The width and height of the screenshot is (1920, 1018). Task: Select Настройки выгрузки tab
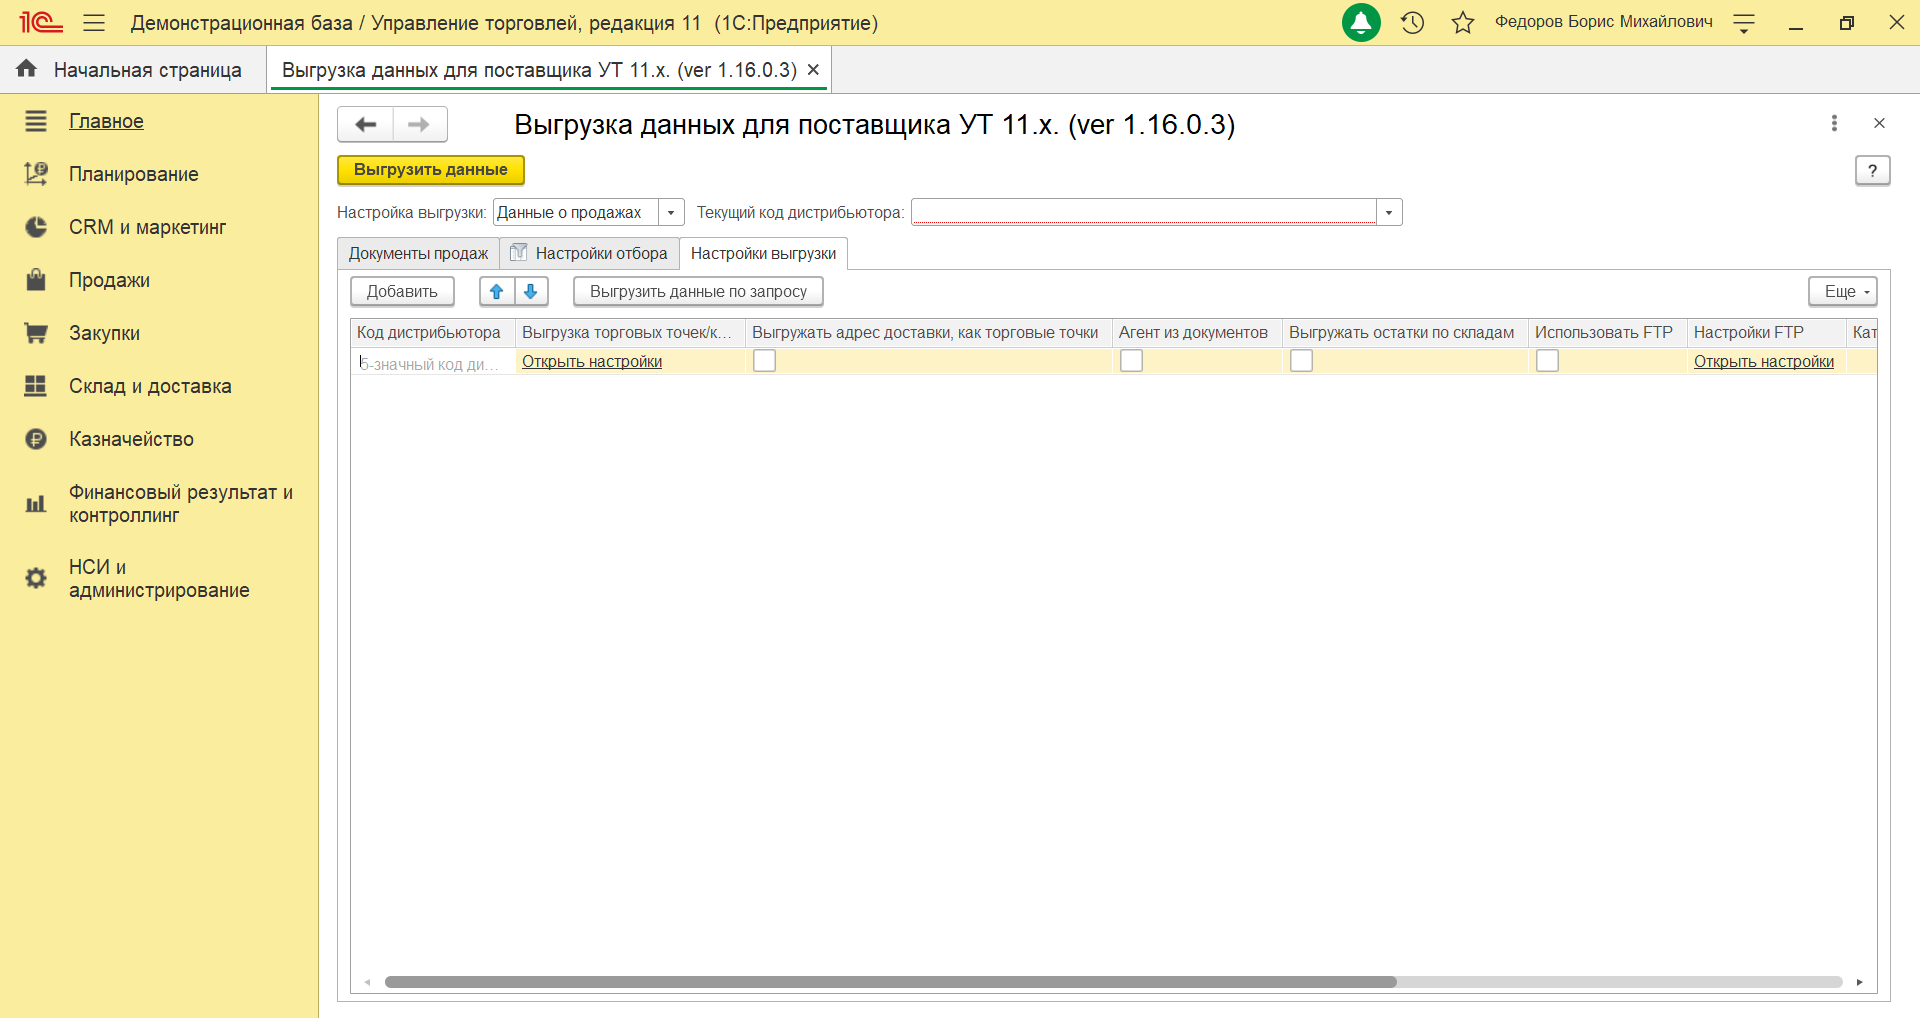pyautogui.click(x=763, y=253)
